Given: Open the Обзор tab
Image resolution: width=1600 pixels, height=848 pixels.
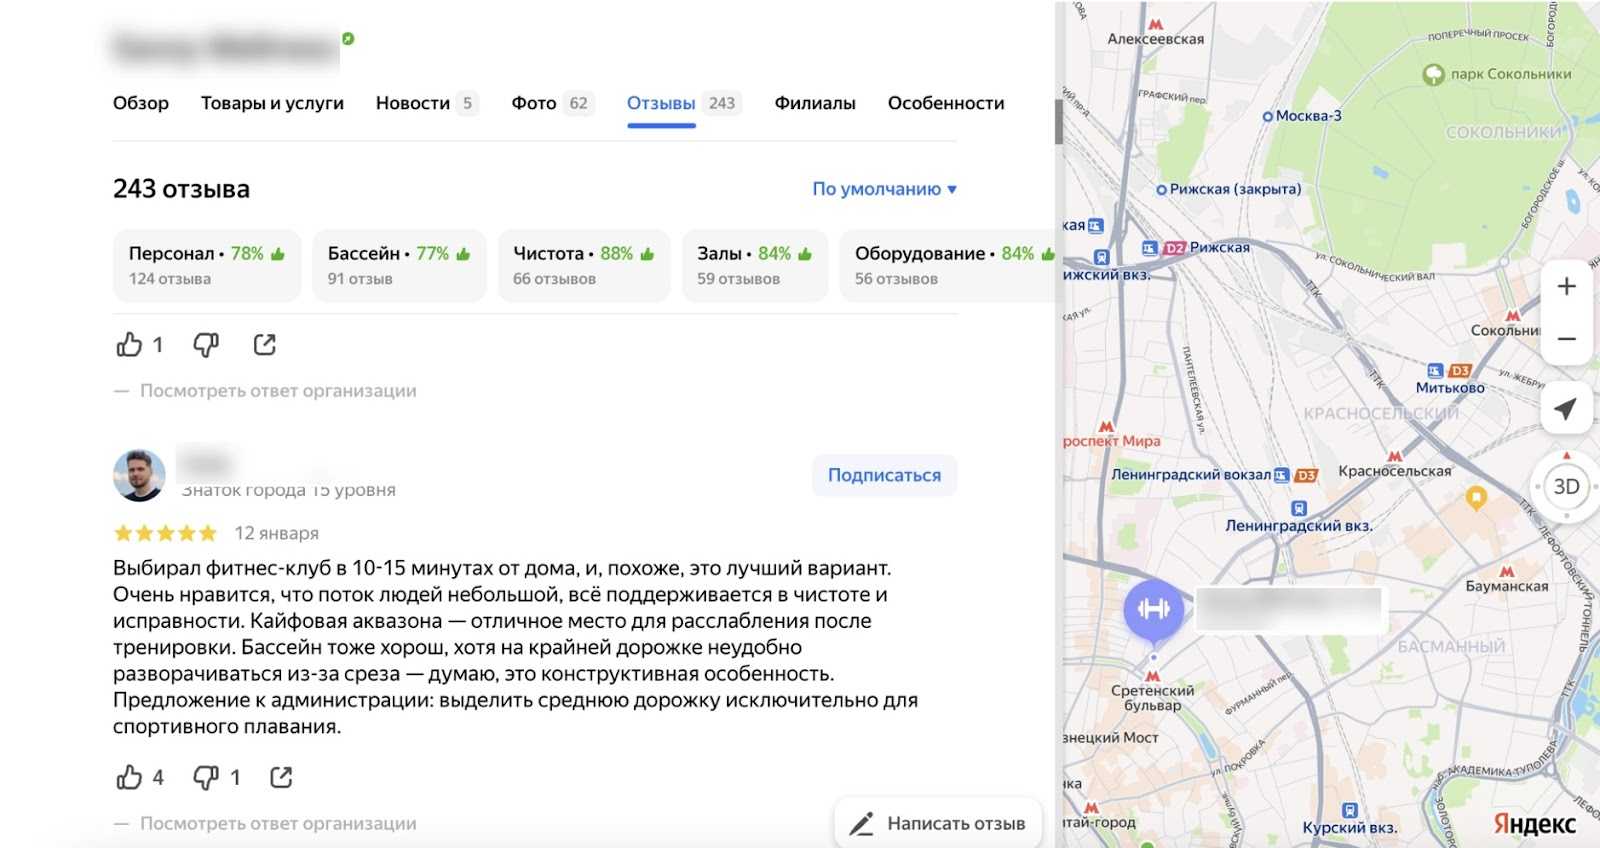Looking at the screenshot, I should 141,103.
